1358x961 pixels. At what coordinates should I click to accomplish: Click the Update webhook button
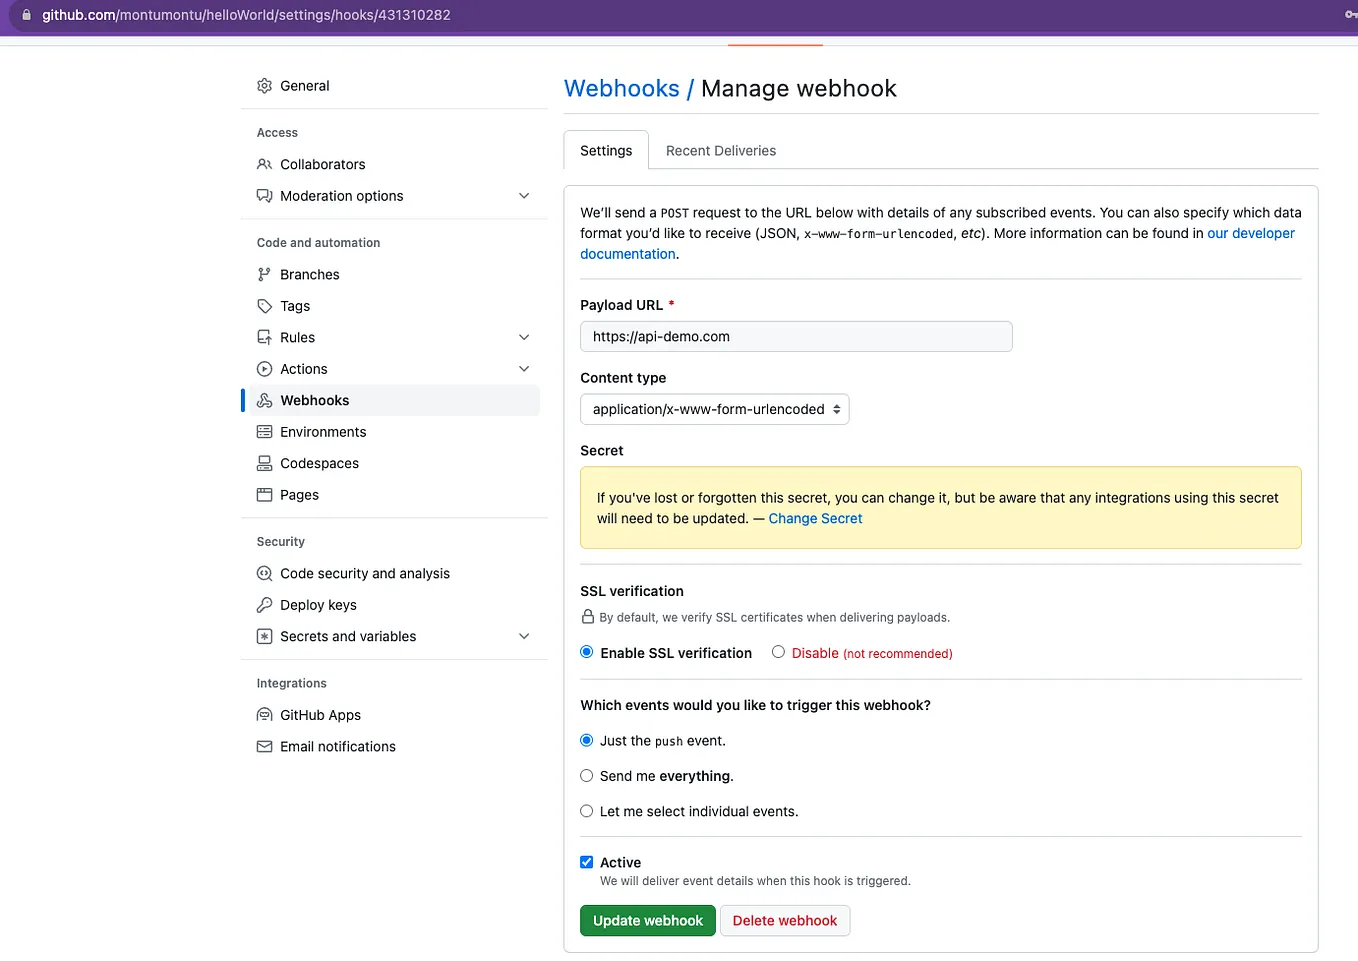click(647, 920)
